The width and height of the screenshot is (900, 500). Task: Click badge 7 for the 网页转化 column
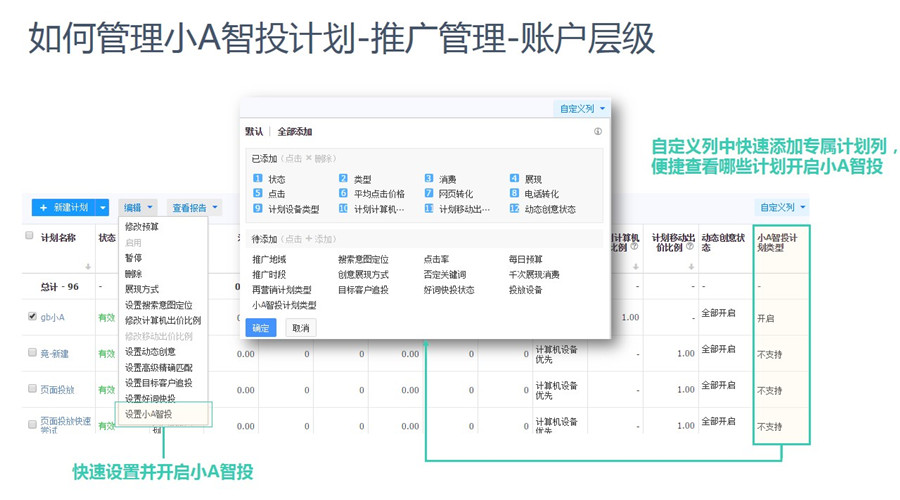(429, 193)
